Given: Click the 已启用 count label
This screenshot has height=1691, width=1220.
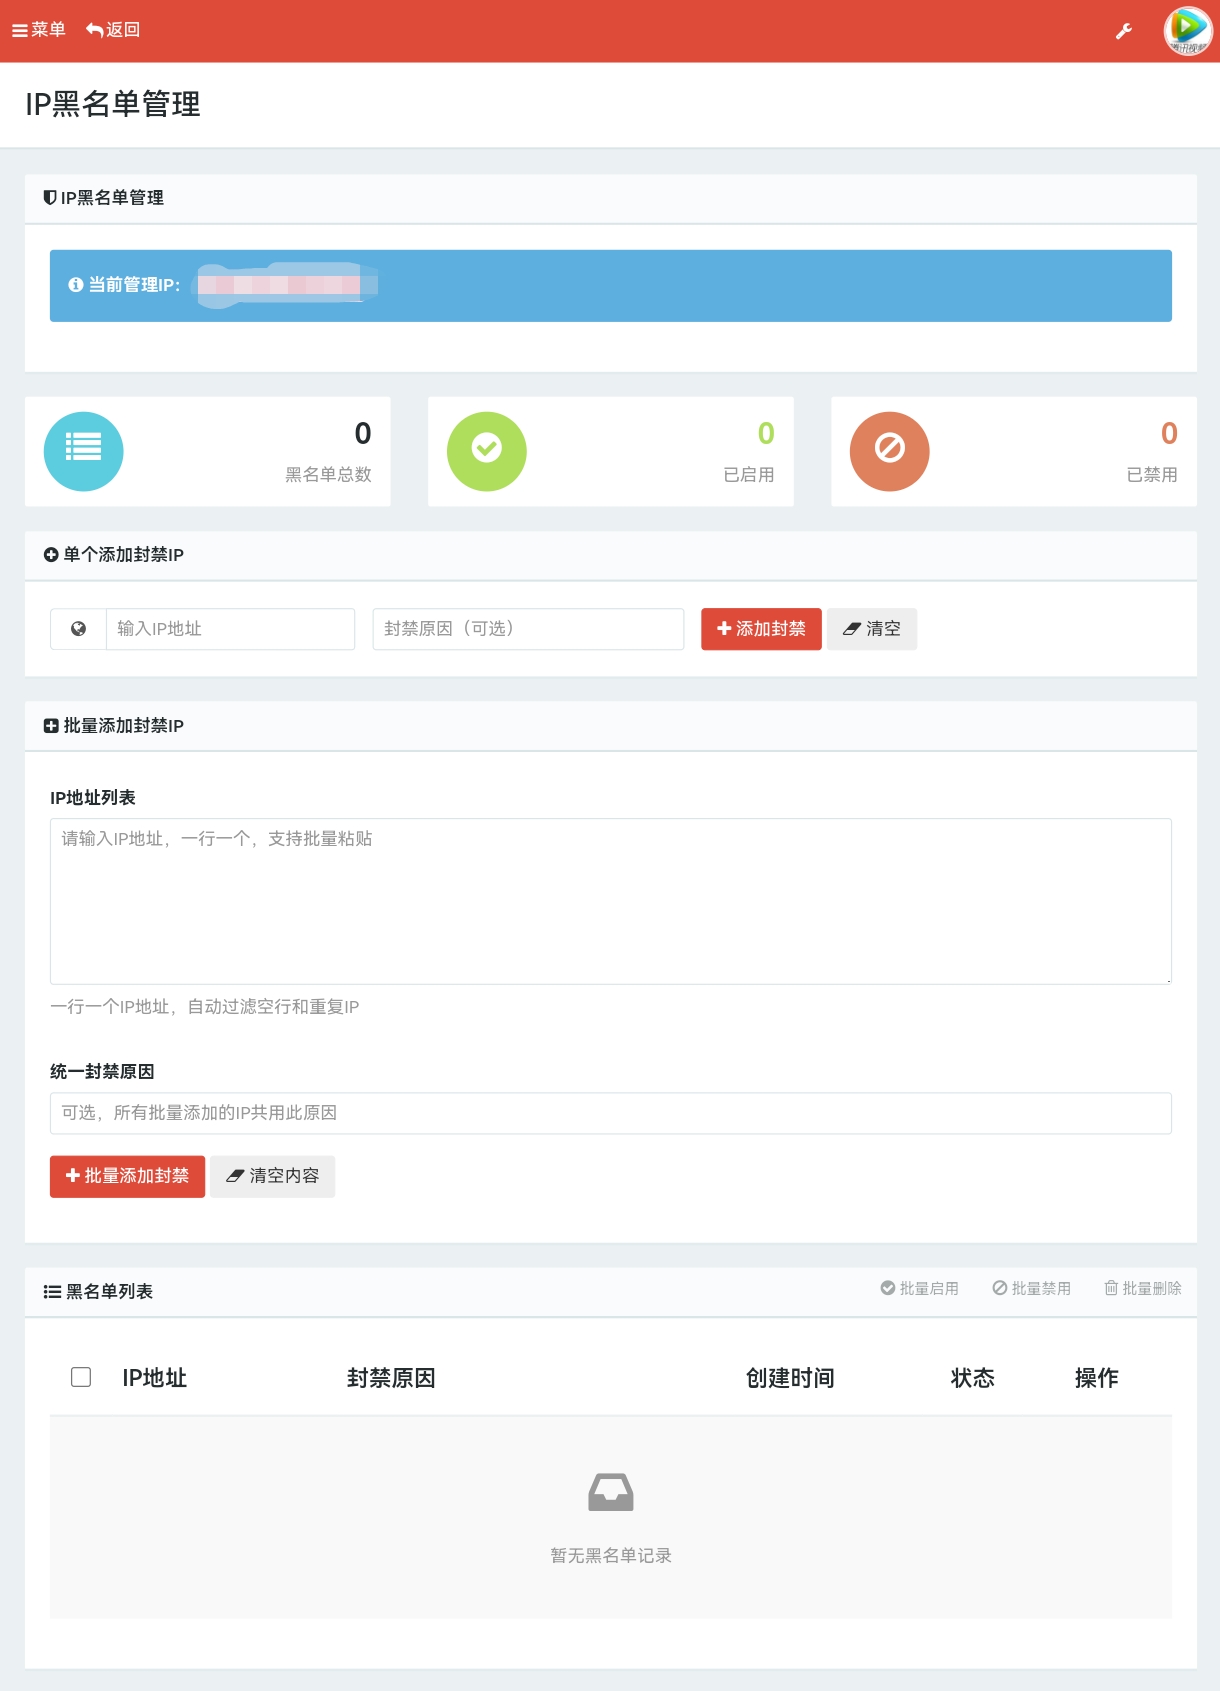Looking at the screenshot, I should [749, 475].
